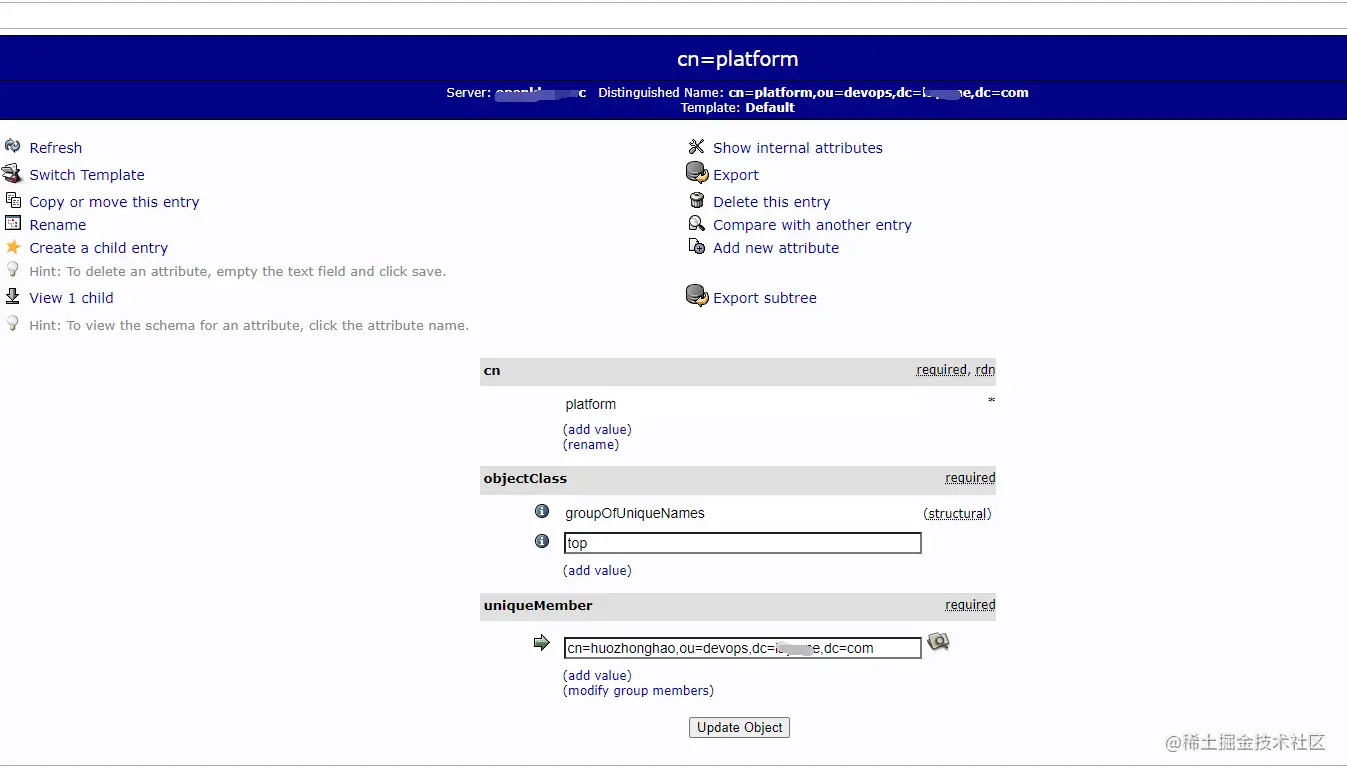The width and height of the screenshot is (1347, 774).
Task: Focus the uniqueMember DN text field
Action: tap(743, 648)
